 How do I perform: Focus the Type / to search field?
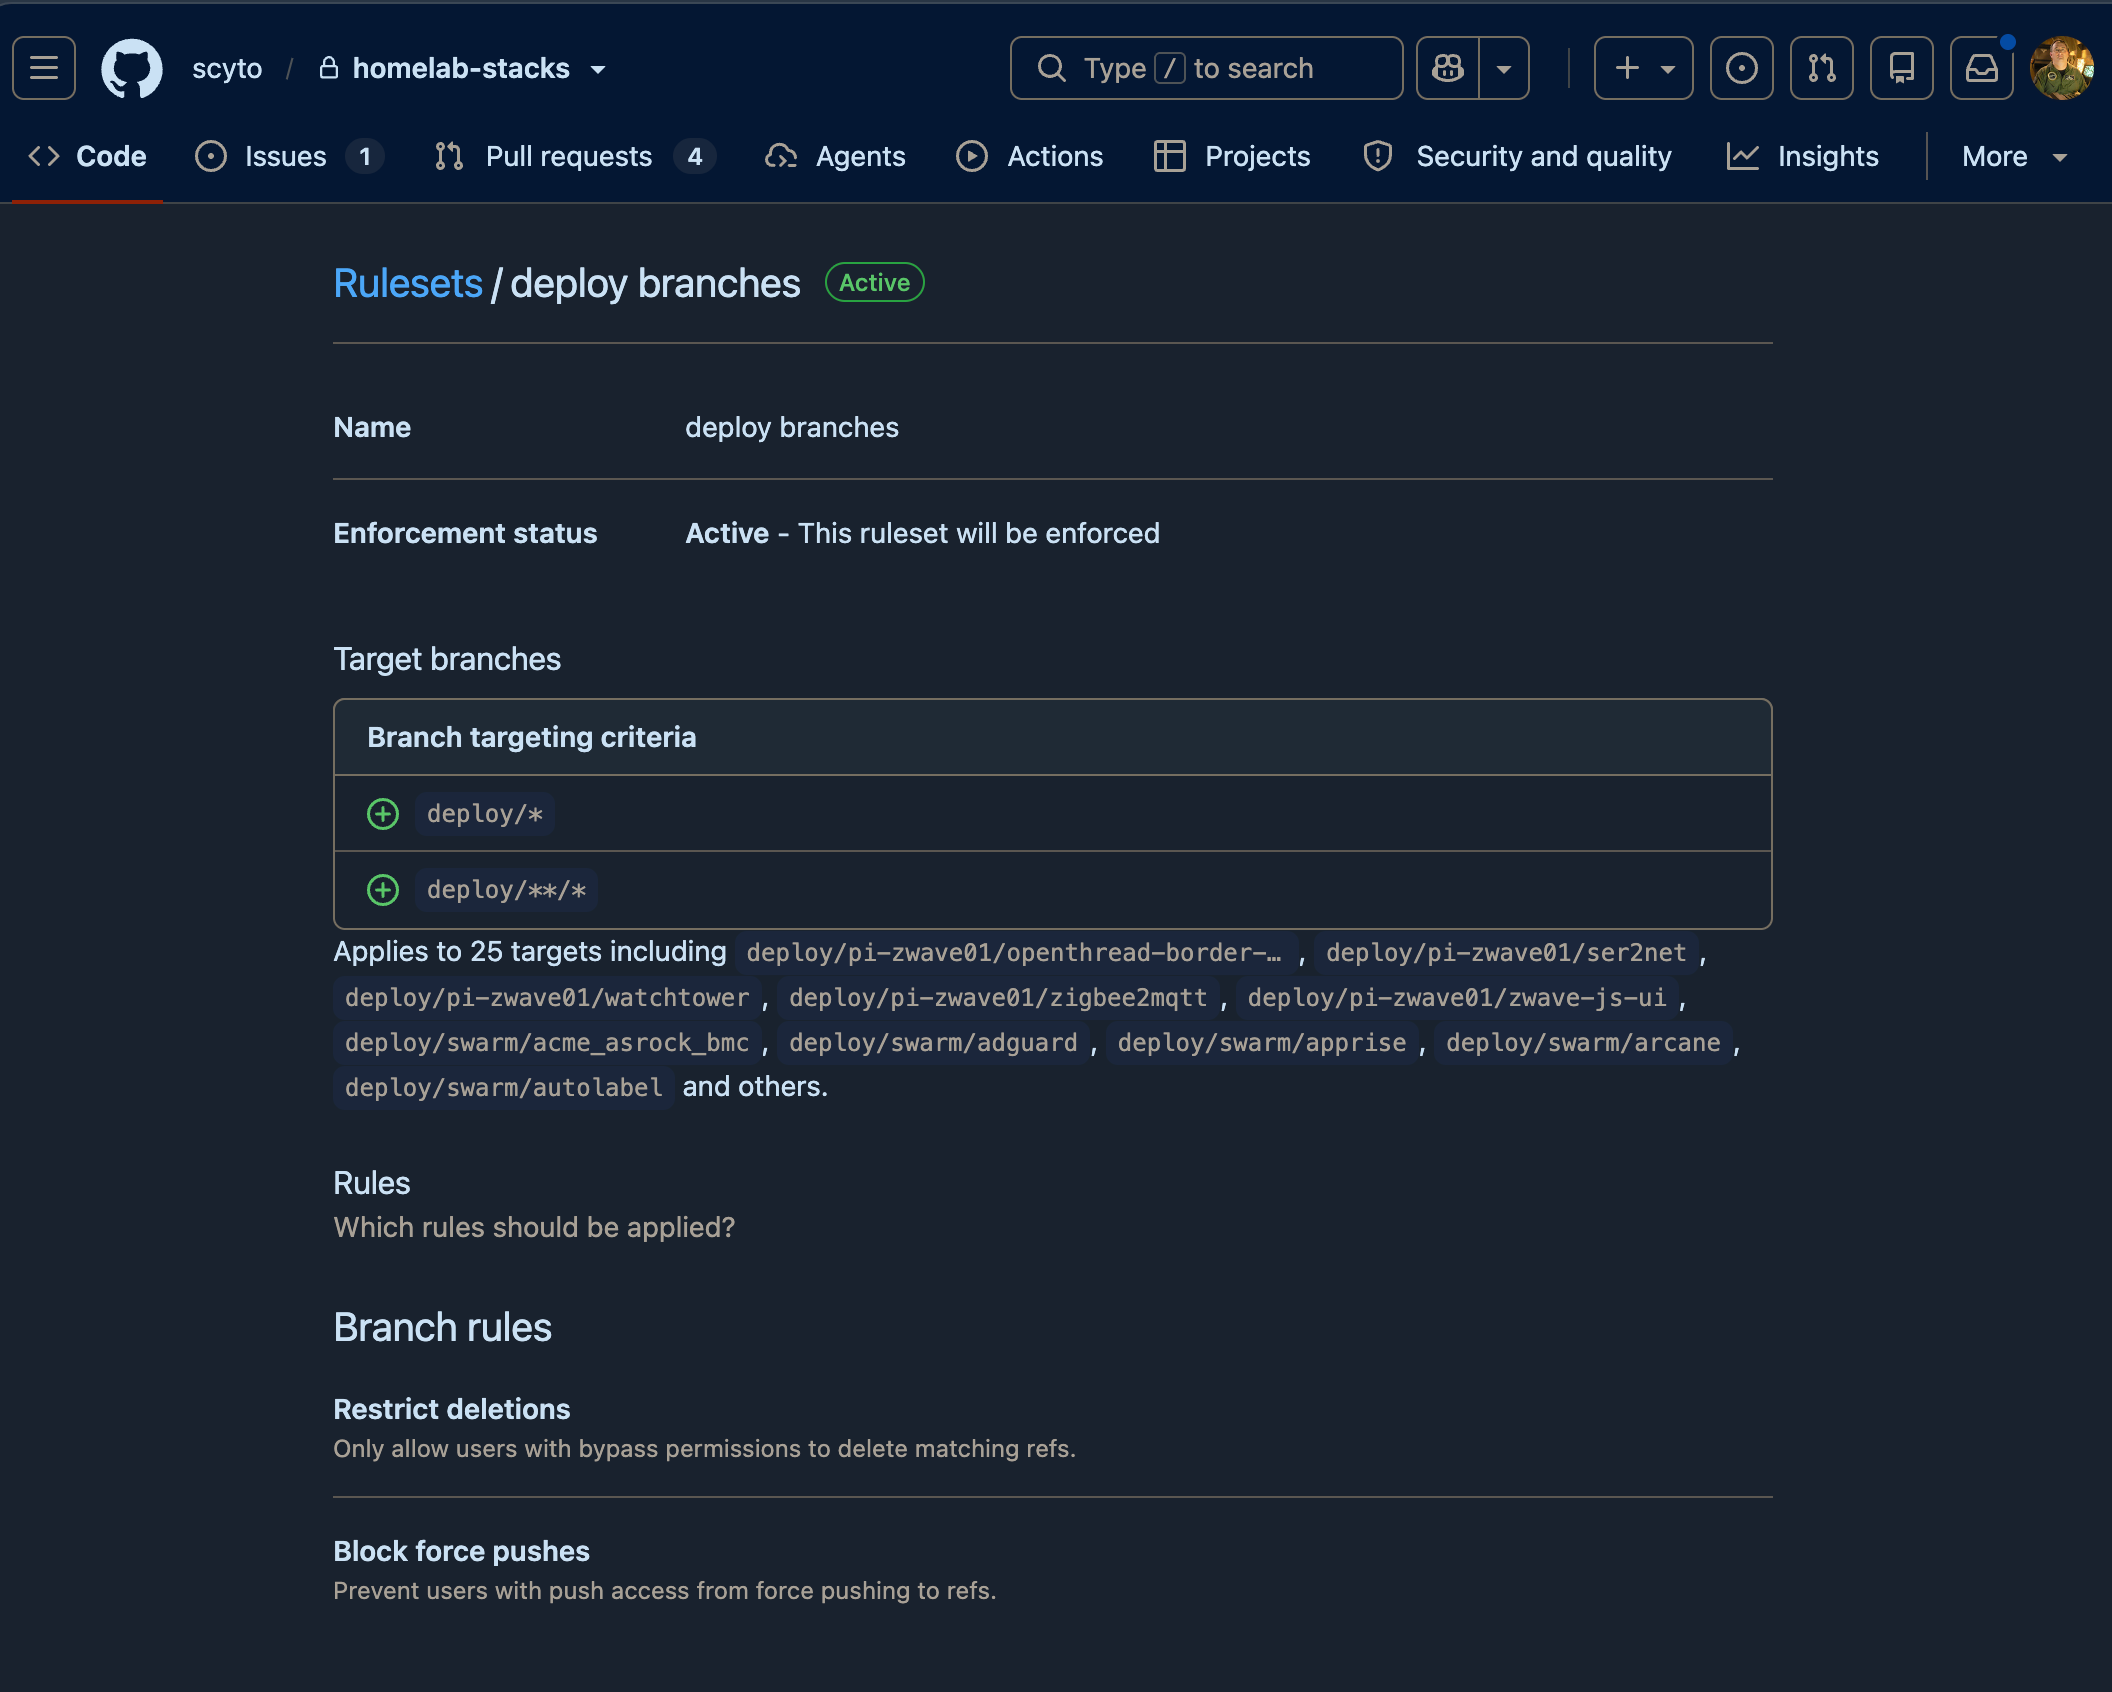click(x=1206, y=68)
